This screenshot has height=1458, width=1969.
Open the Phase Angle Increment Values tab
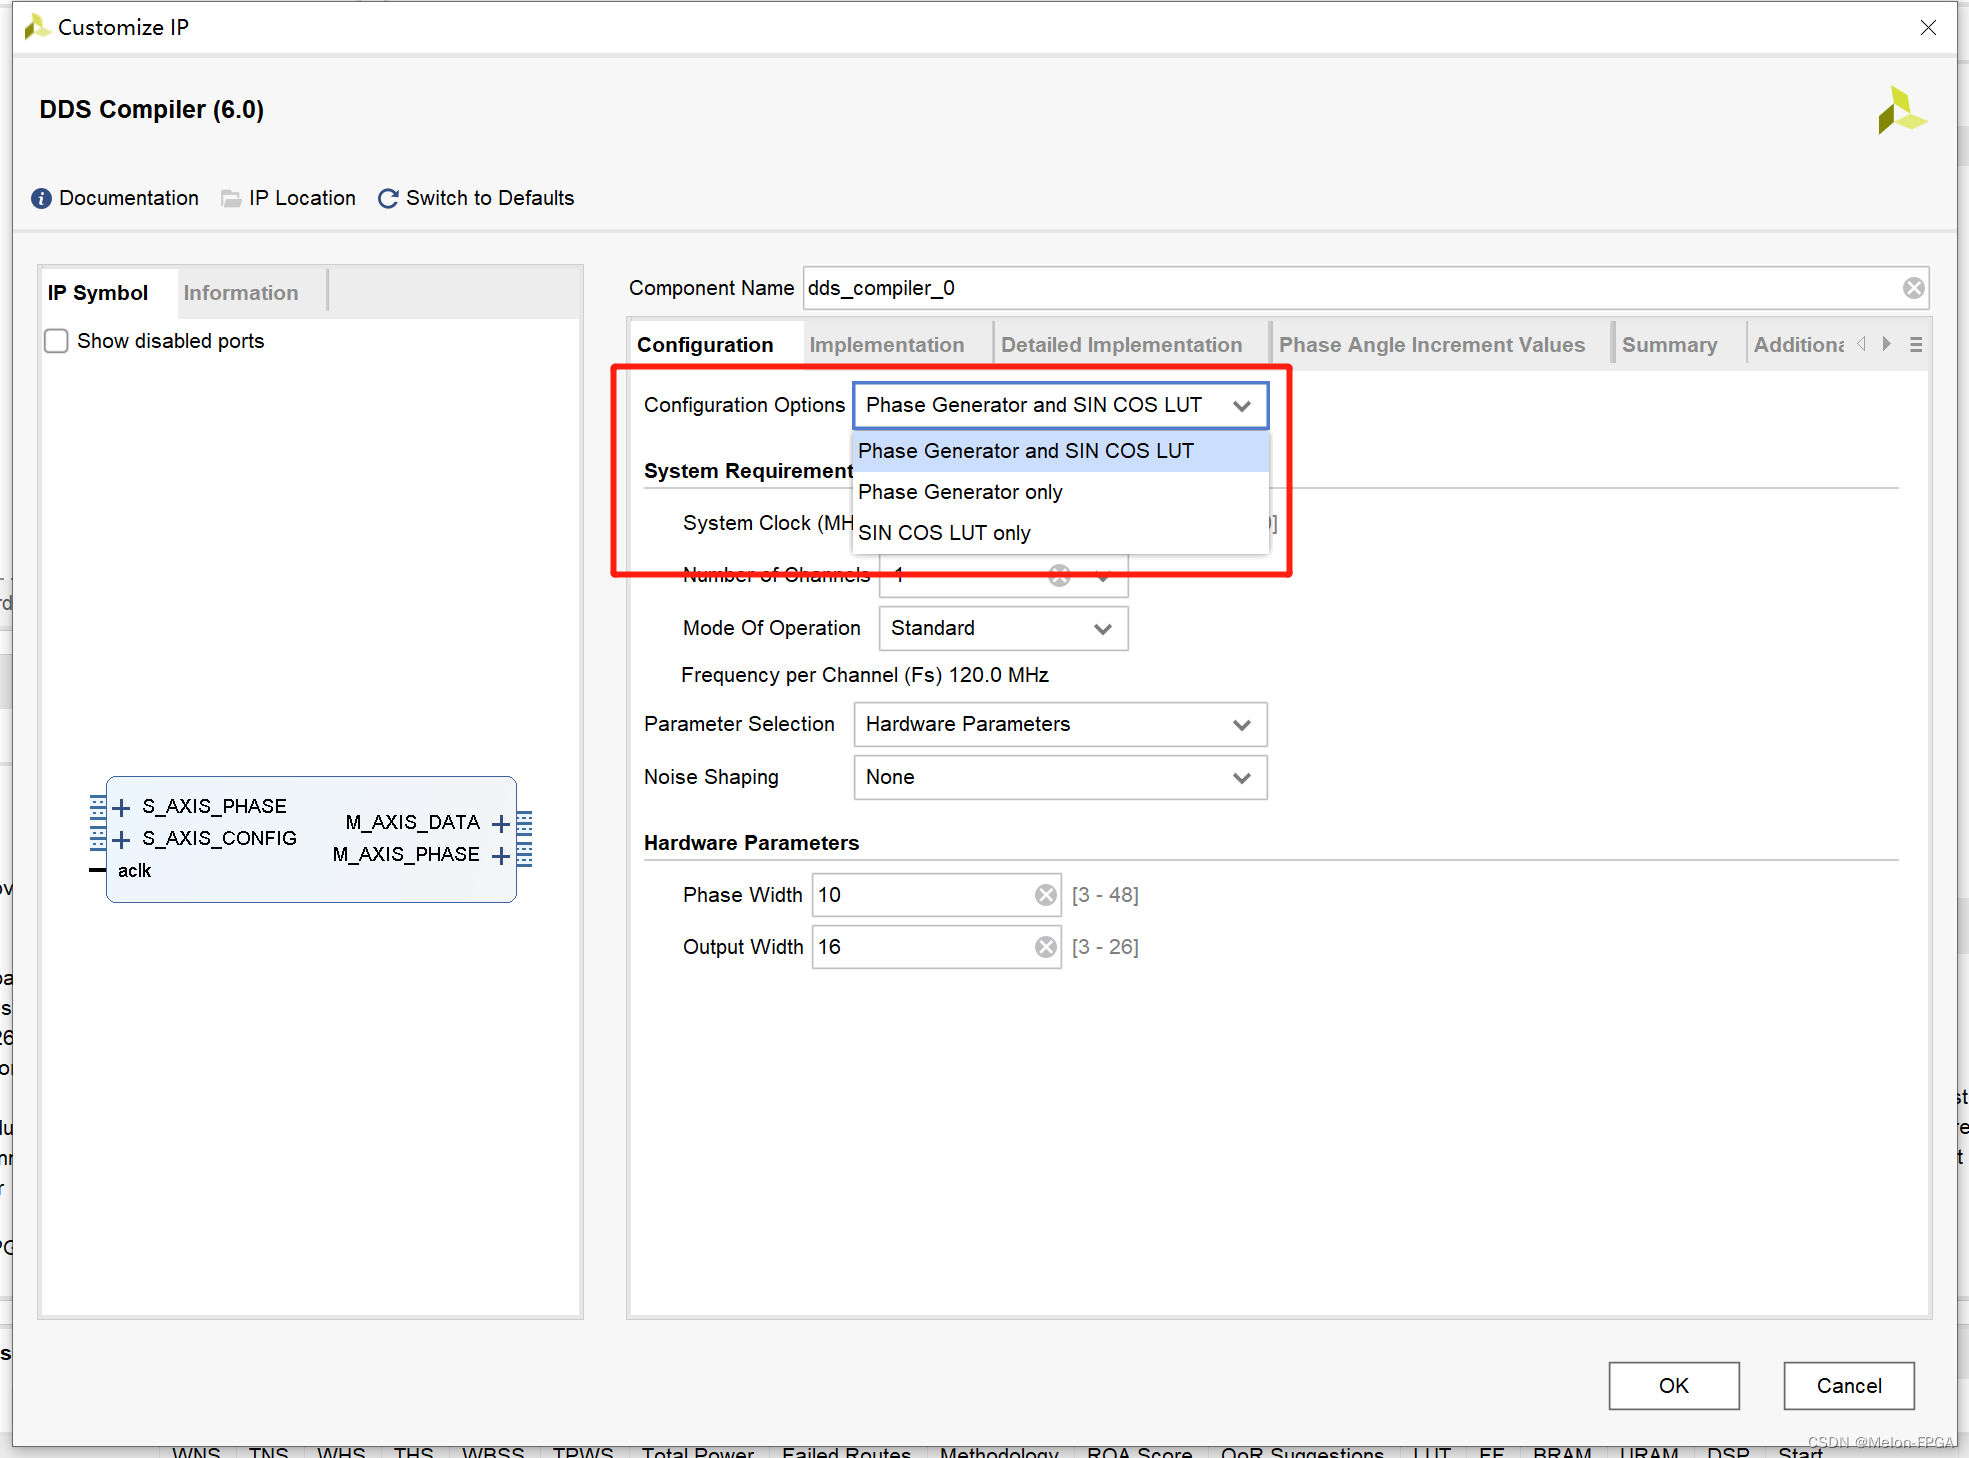pos(1432,345)
